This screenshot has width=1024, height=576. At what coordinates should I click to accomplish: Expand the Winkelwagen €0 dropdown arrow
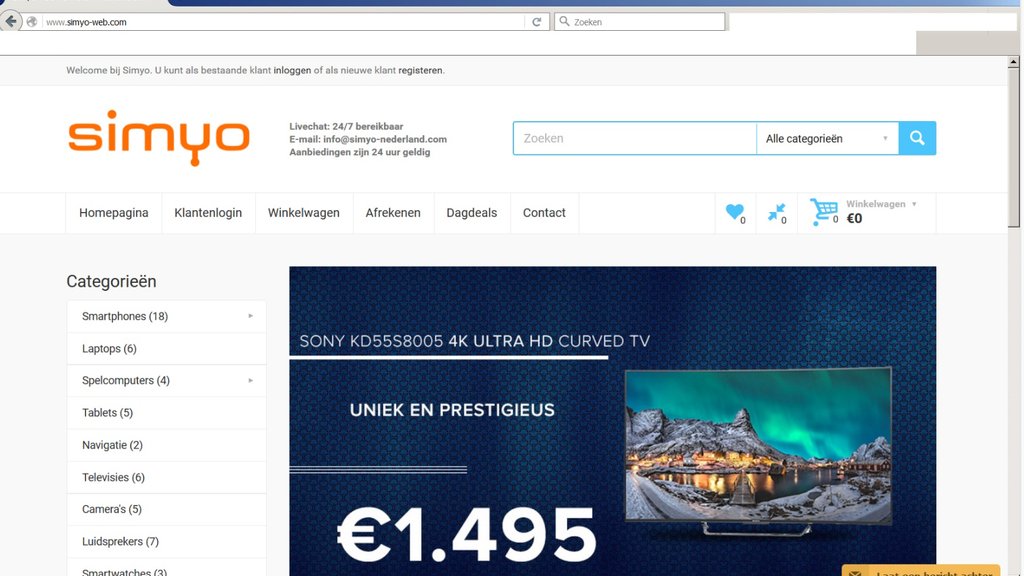tap(914, 204)
